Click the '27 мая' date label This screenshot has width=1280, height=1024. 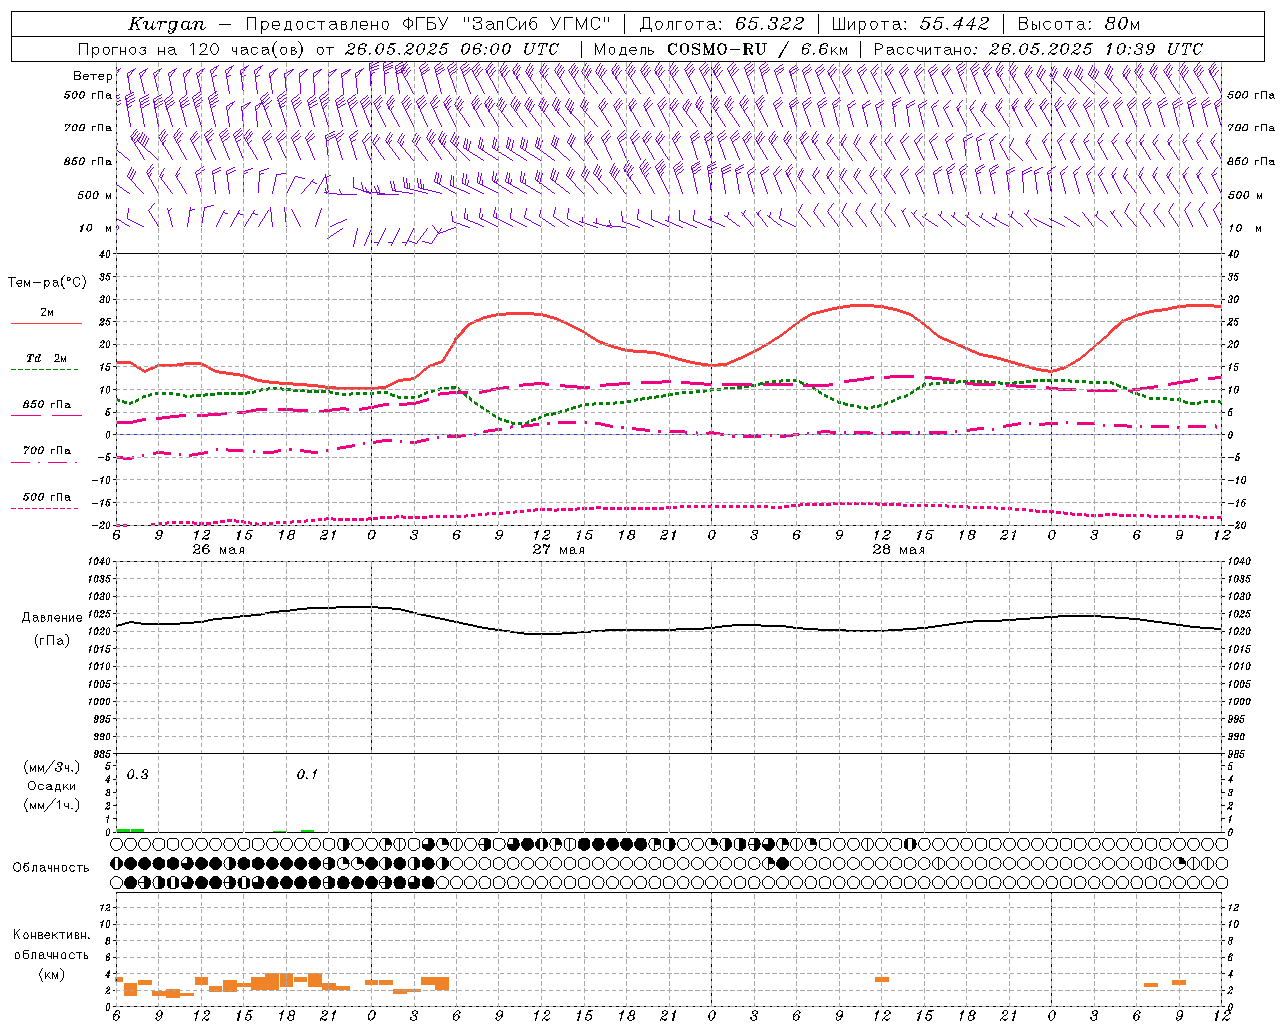click(559, 550)
